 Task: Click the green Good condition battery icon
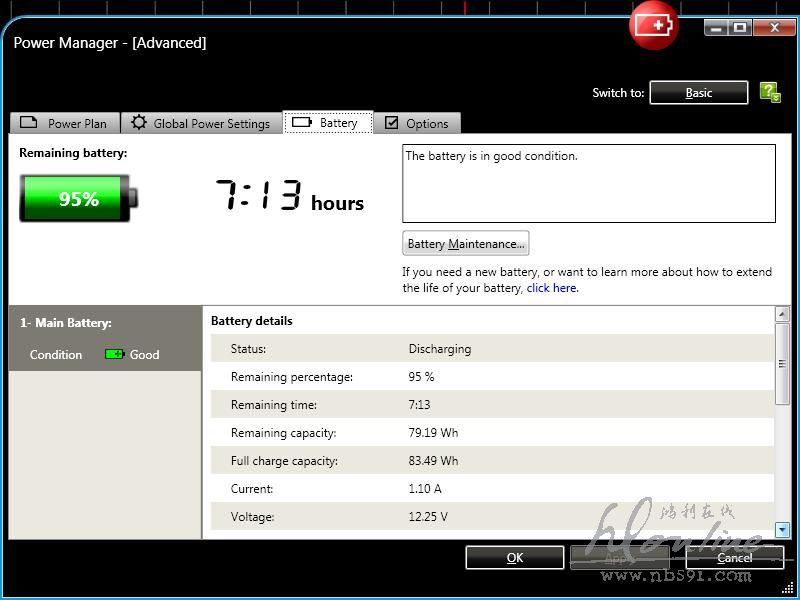[115, 354]
